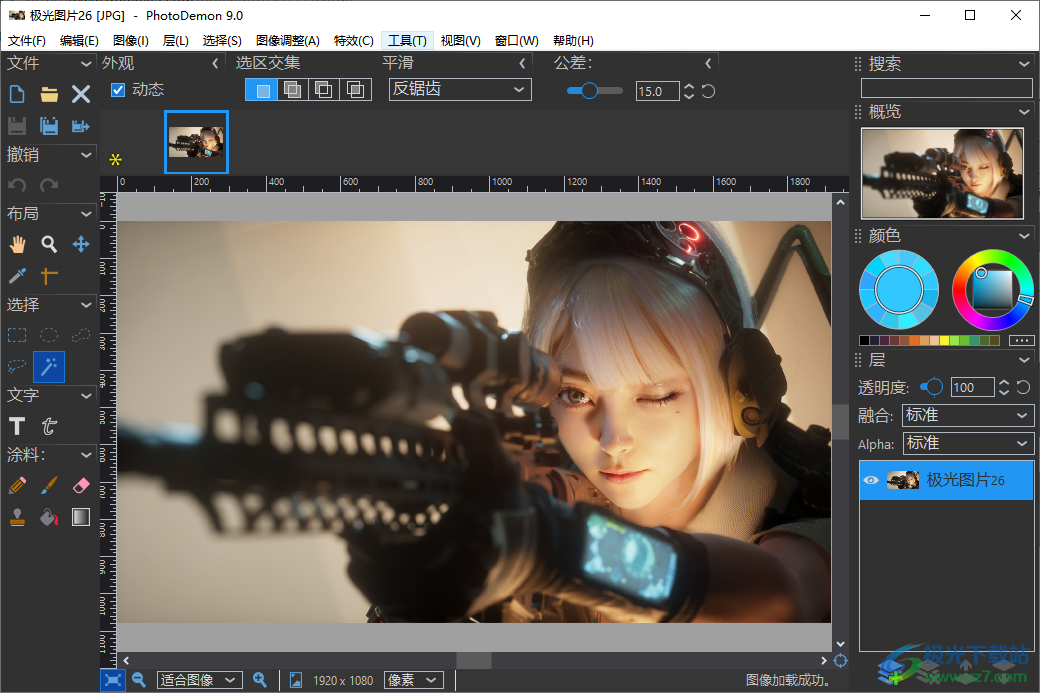Click the current color blue circle

coord(899,290)
